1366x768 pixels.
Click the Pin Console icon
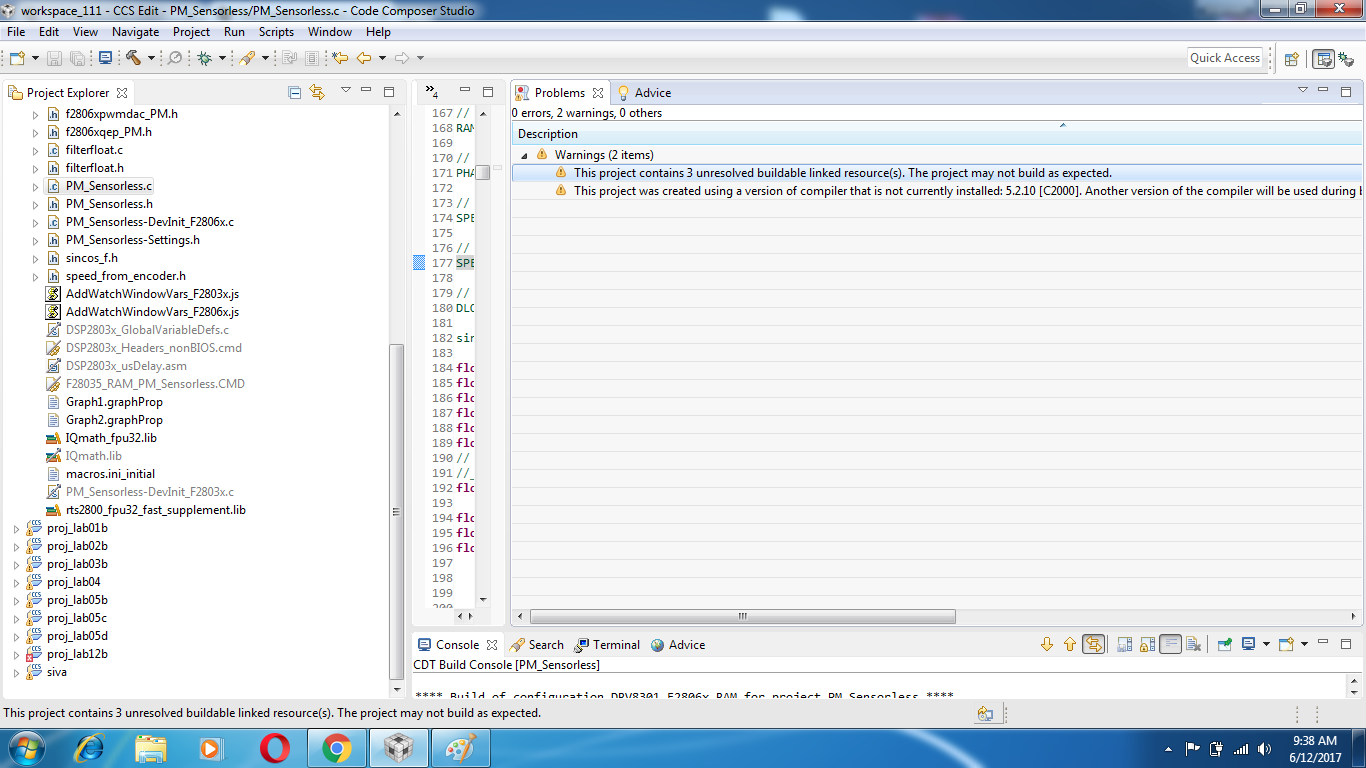click(x=1224, y=645)
